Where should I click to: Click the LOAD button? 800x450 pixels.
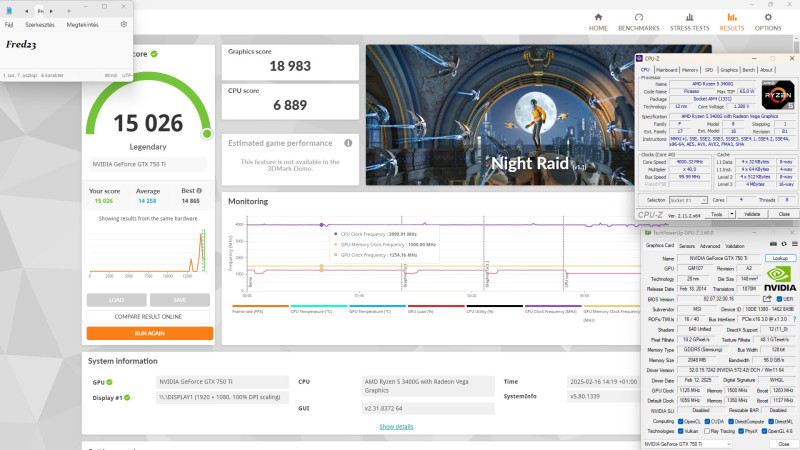click(116, 299)
